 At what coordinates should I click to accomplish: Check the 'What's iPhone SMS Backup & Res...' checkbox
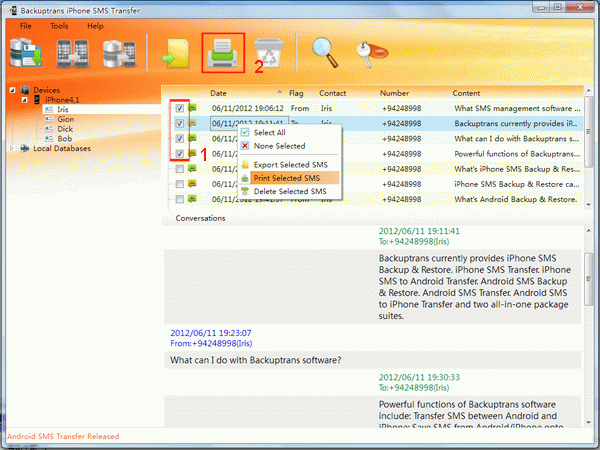pyautogui.click(x=179, y=169)
